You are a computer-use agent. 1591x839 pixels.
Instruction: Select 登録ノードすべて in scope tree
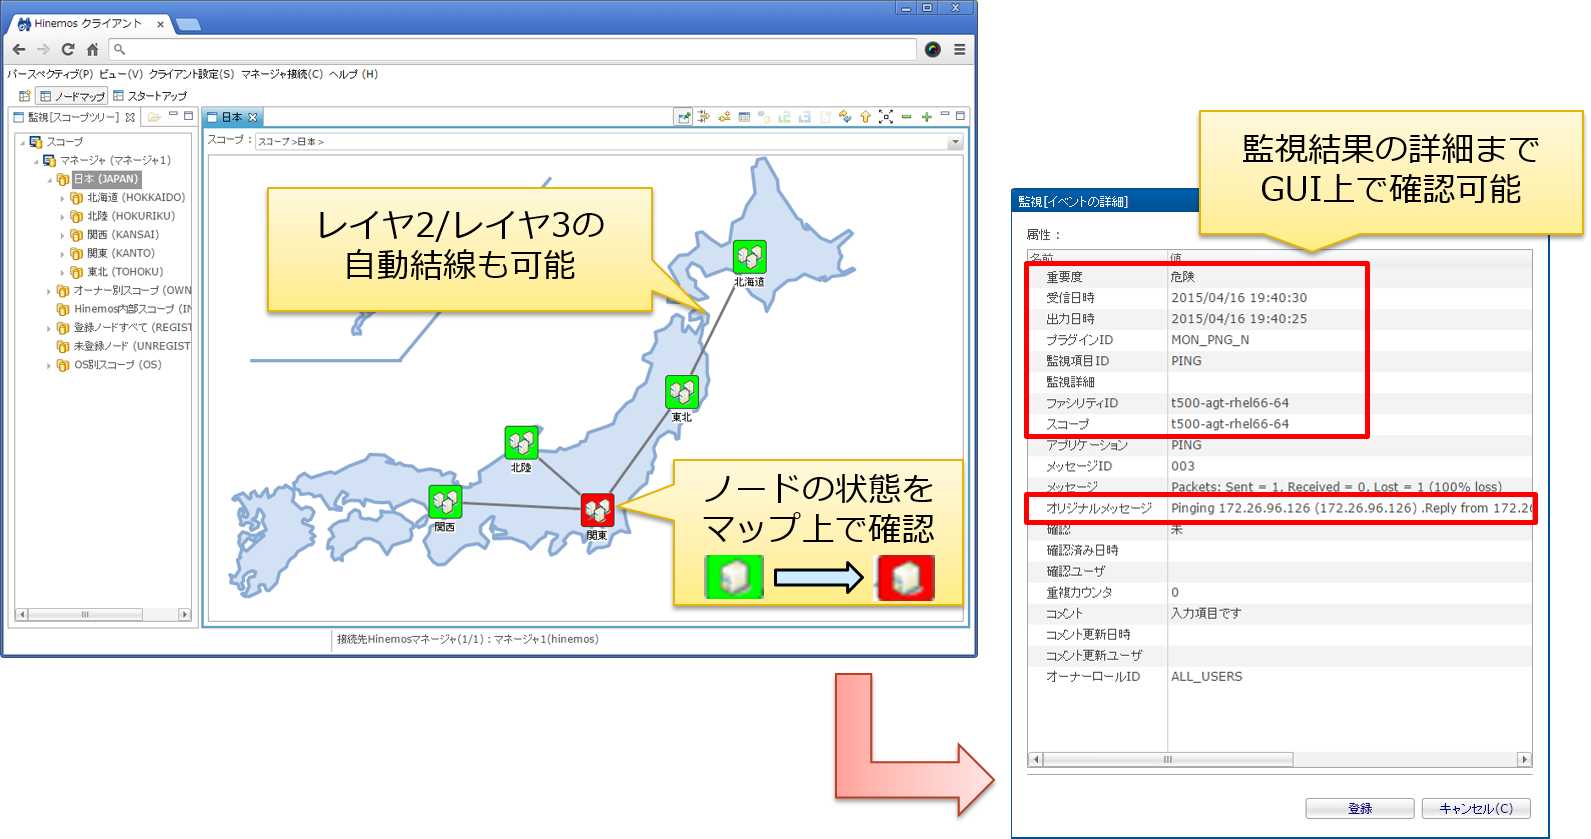(x=132, y=328)
